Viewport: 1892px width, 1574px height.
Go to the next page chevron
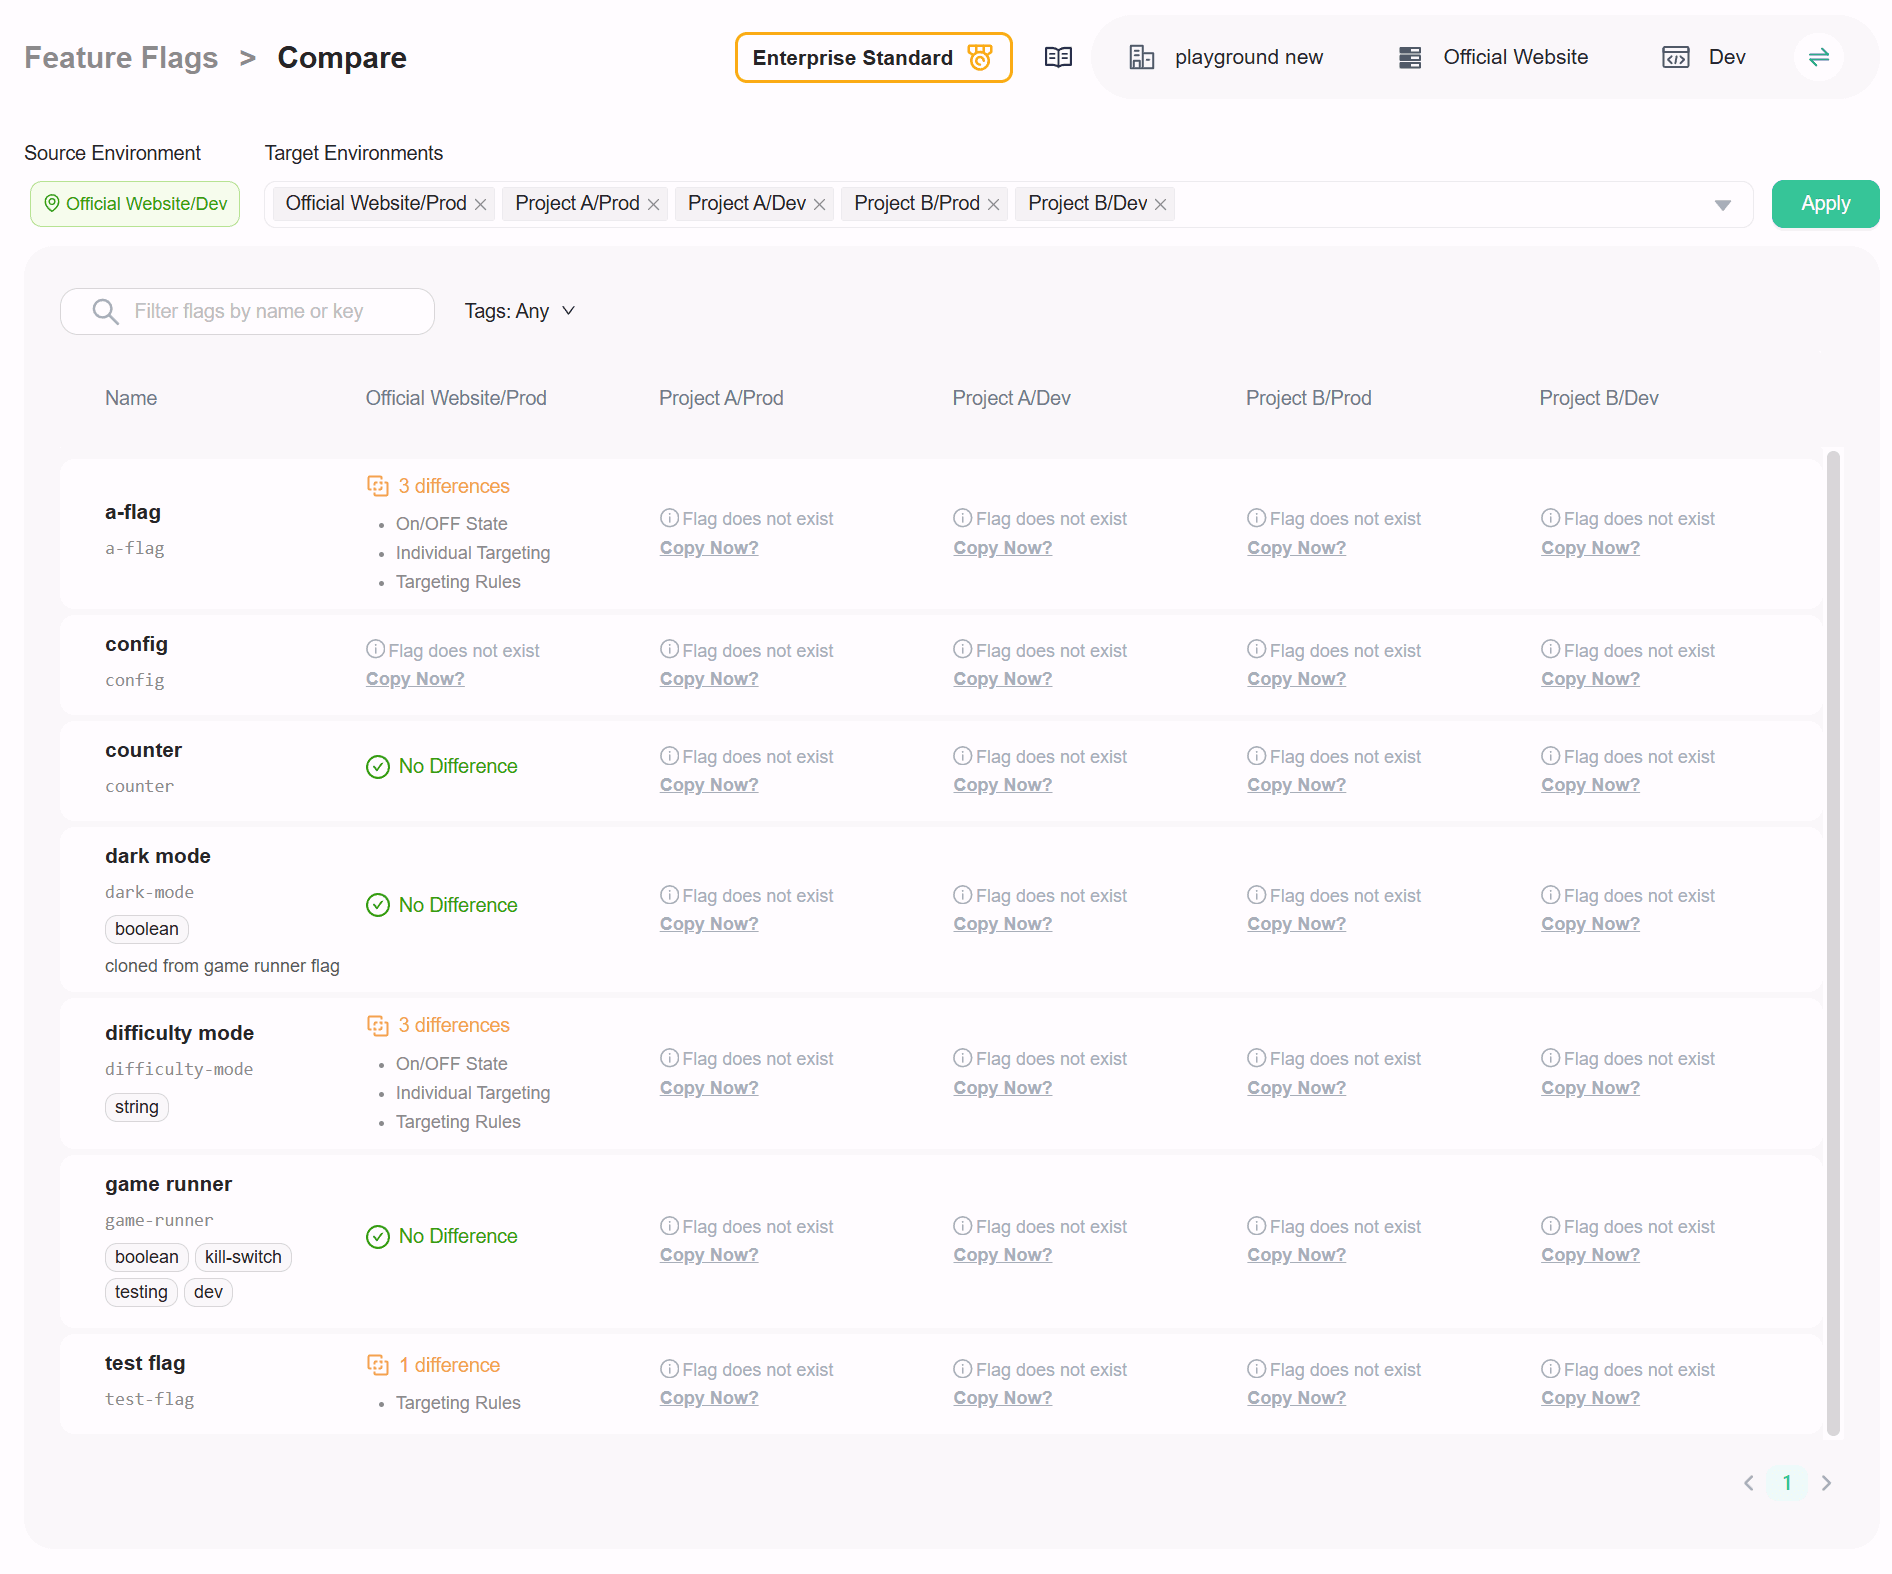tap(1826, 1483)
